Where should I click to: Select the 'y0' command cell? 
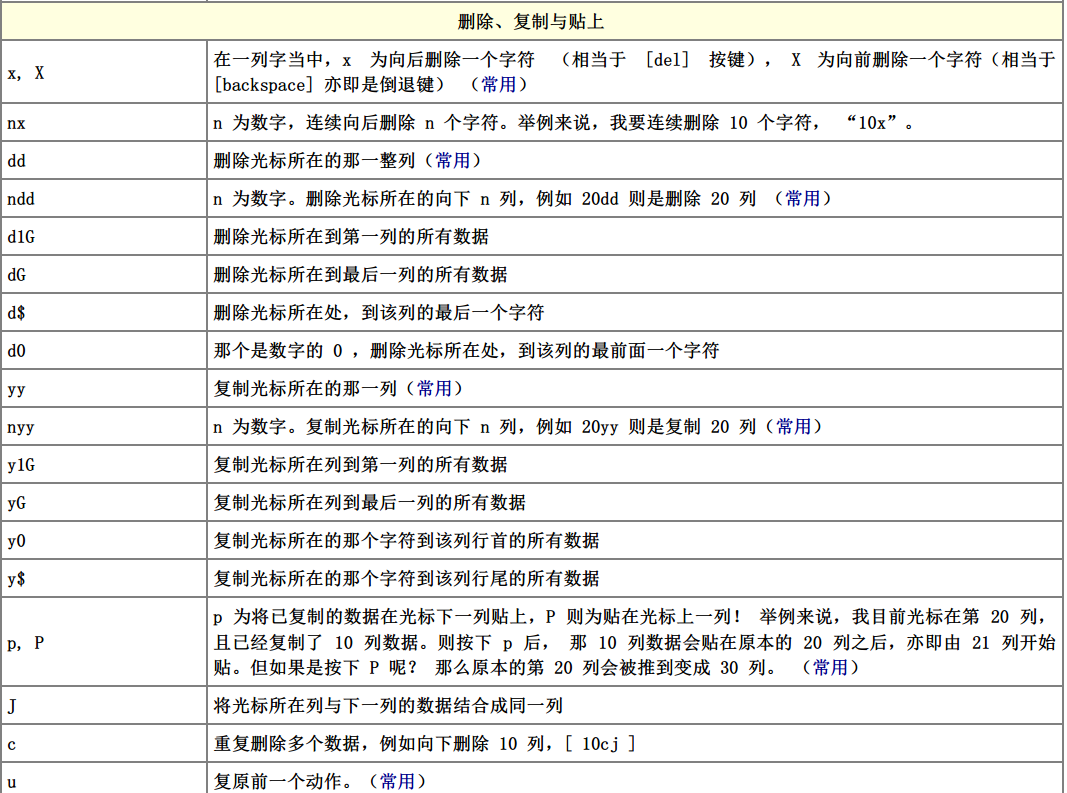pos(104,541)
